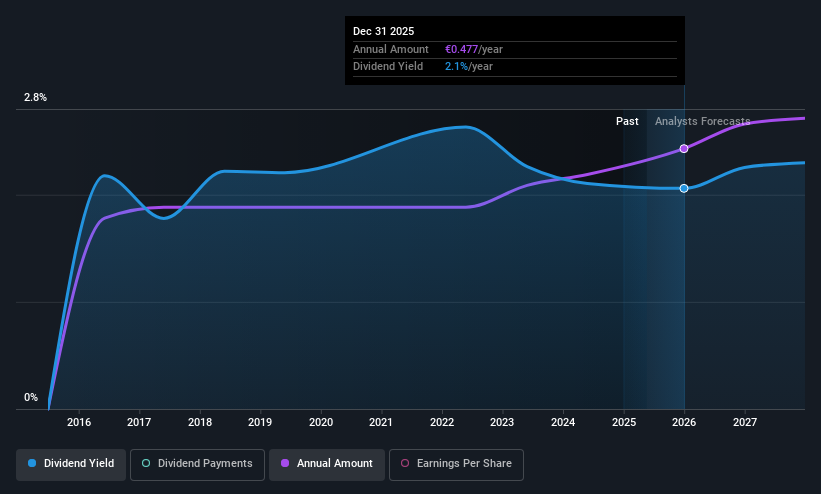Click the 2.8% y-axis label
821x494 pixels.
pyautogui.click(x=35, y=97)
